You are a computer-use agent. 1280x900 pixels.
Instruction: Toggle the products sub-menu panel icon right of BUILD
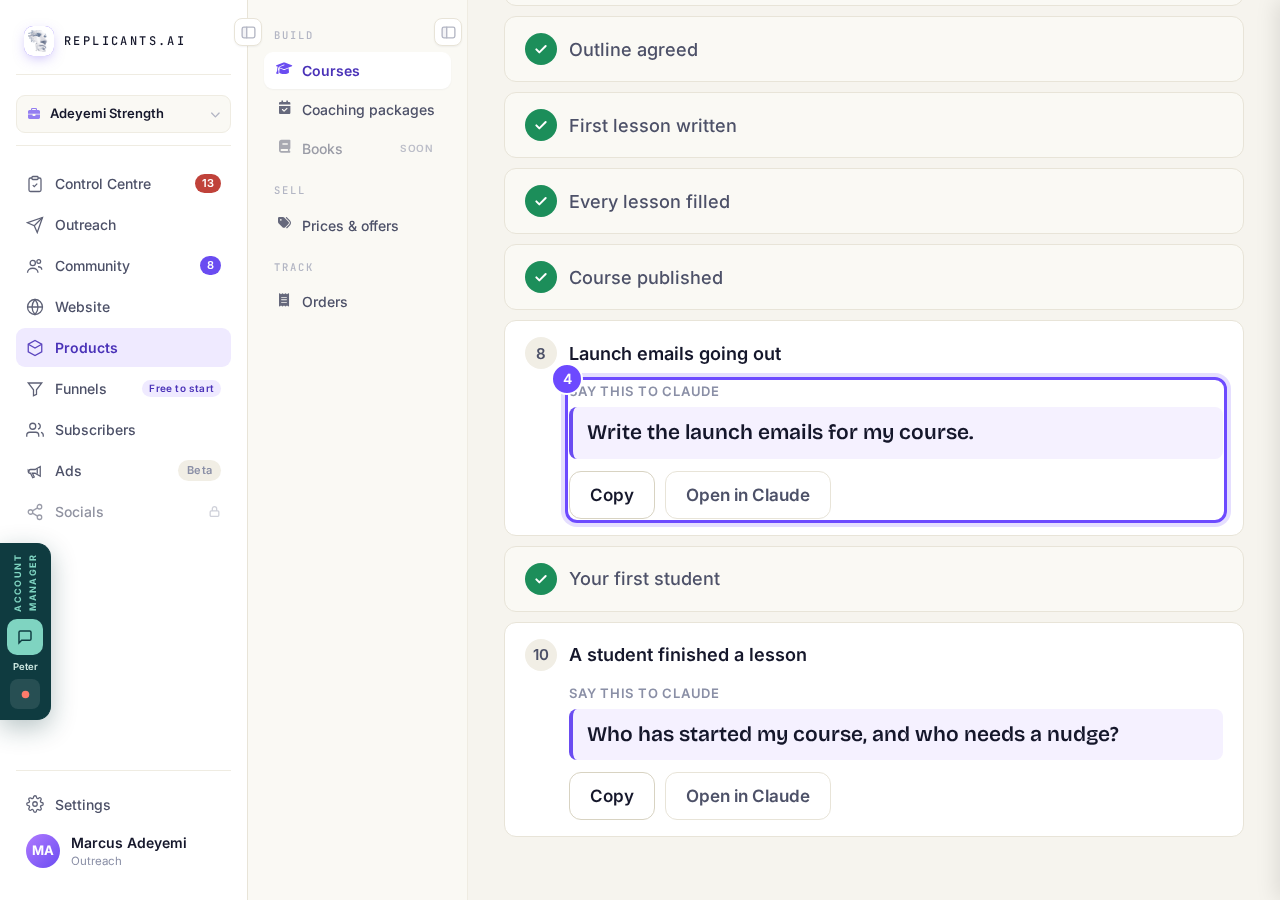point(448,32)
